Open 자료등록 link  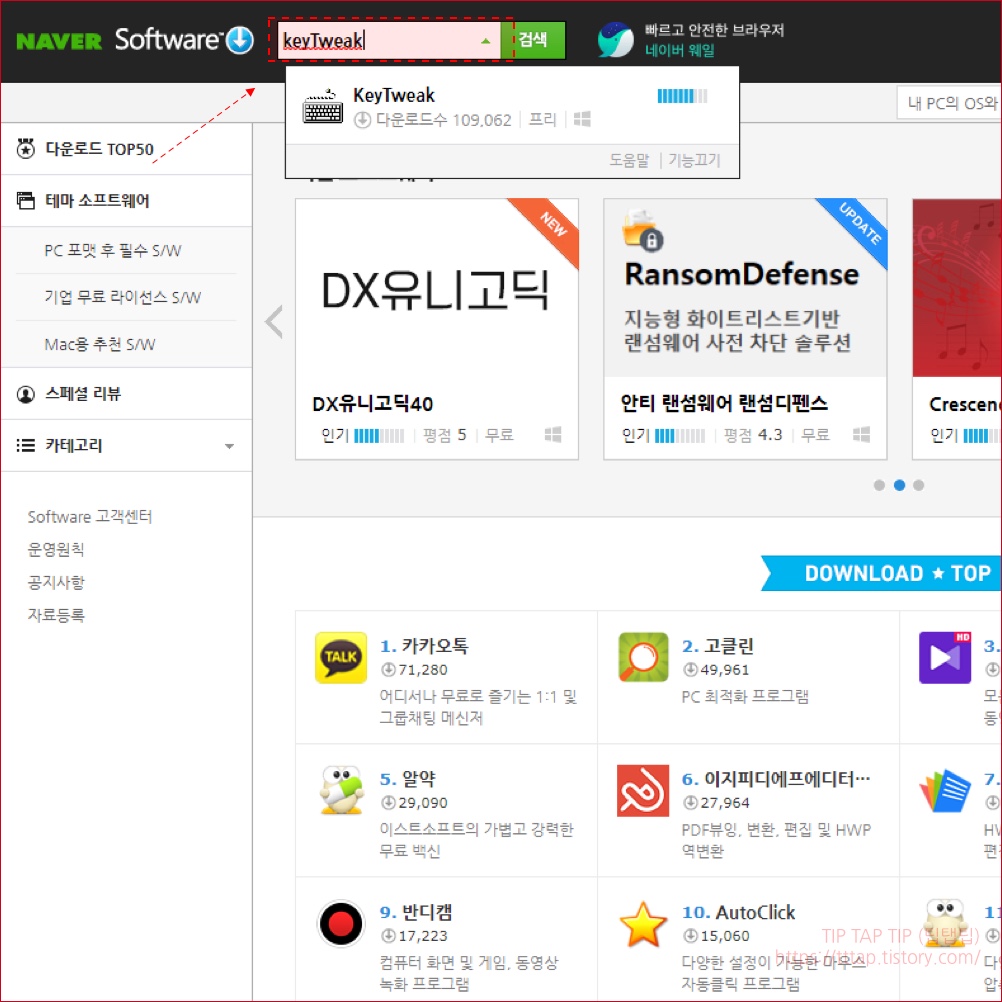[56, 615]
